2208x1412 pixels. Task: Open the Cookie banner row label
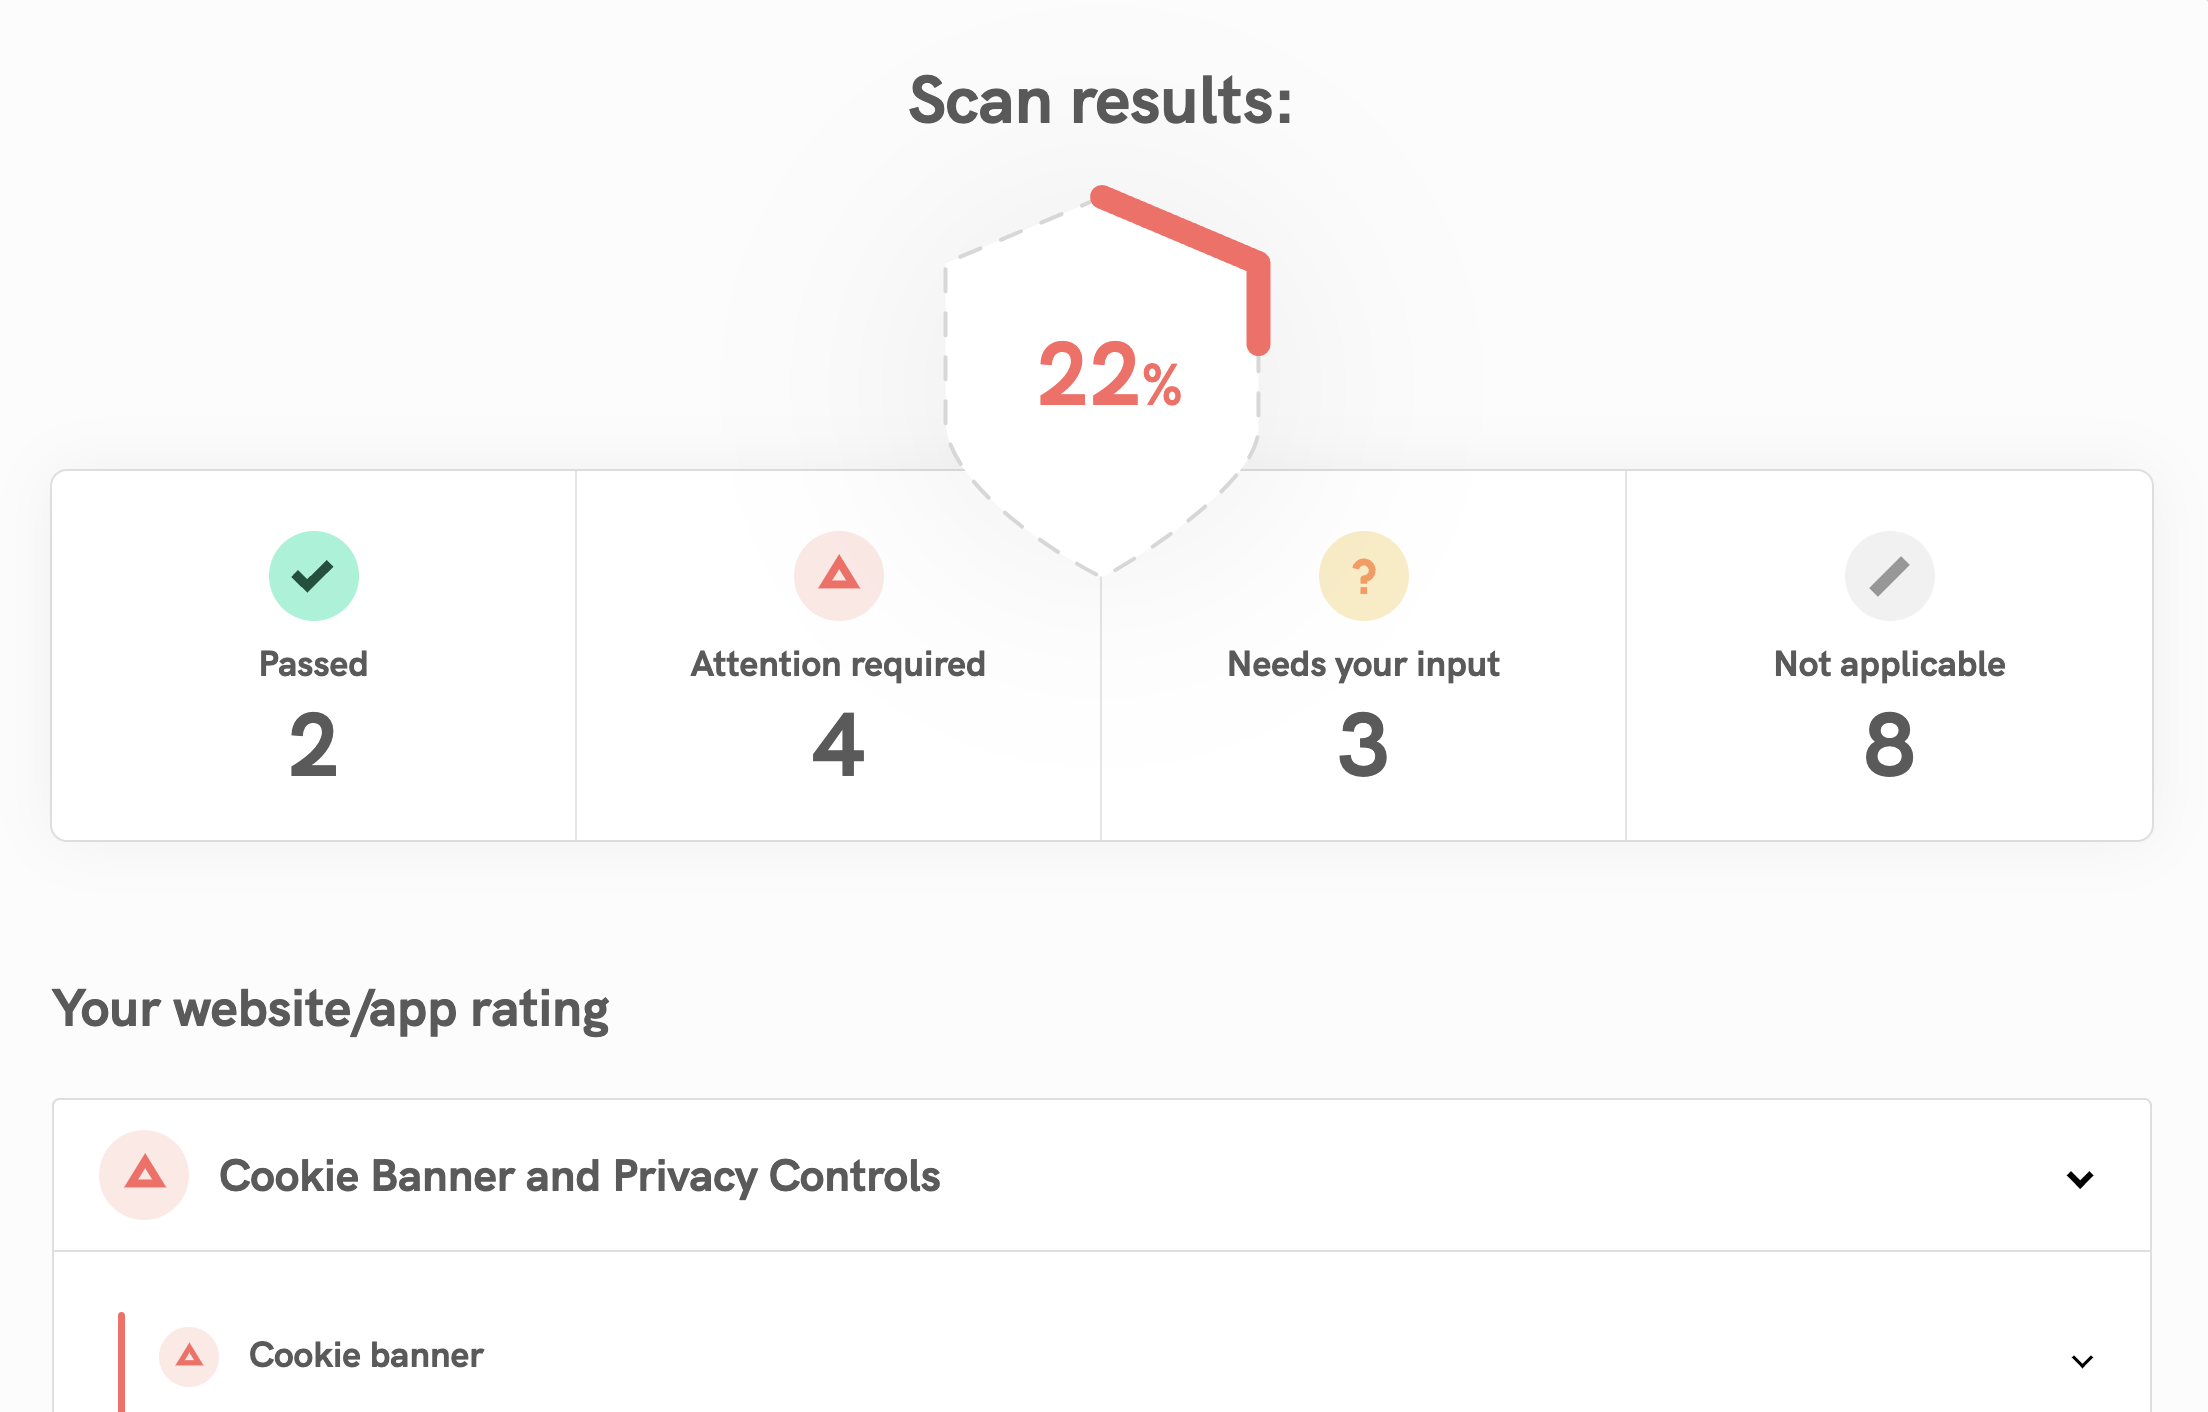(366, 1356)
